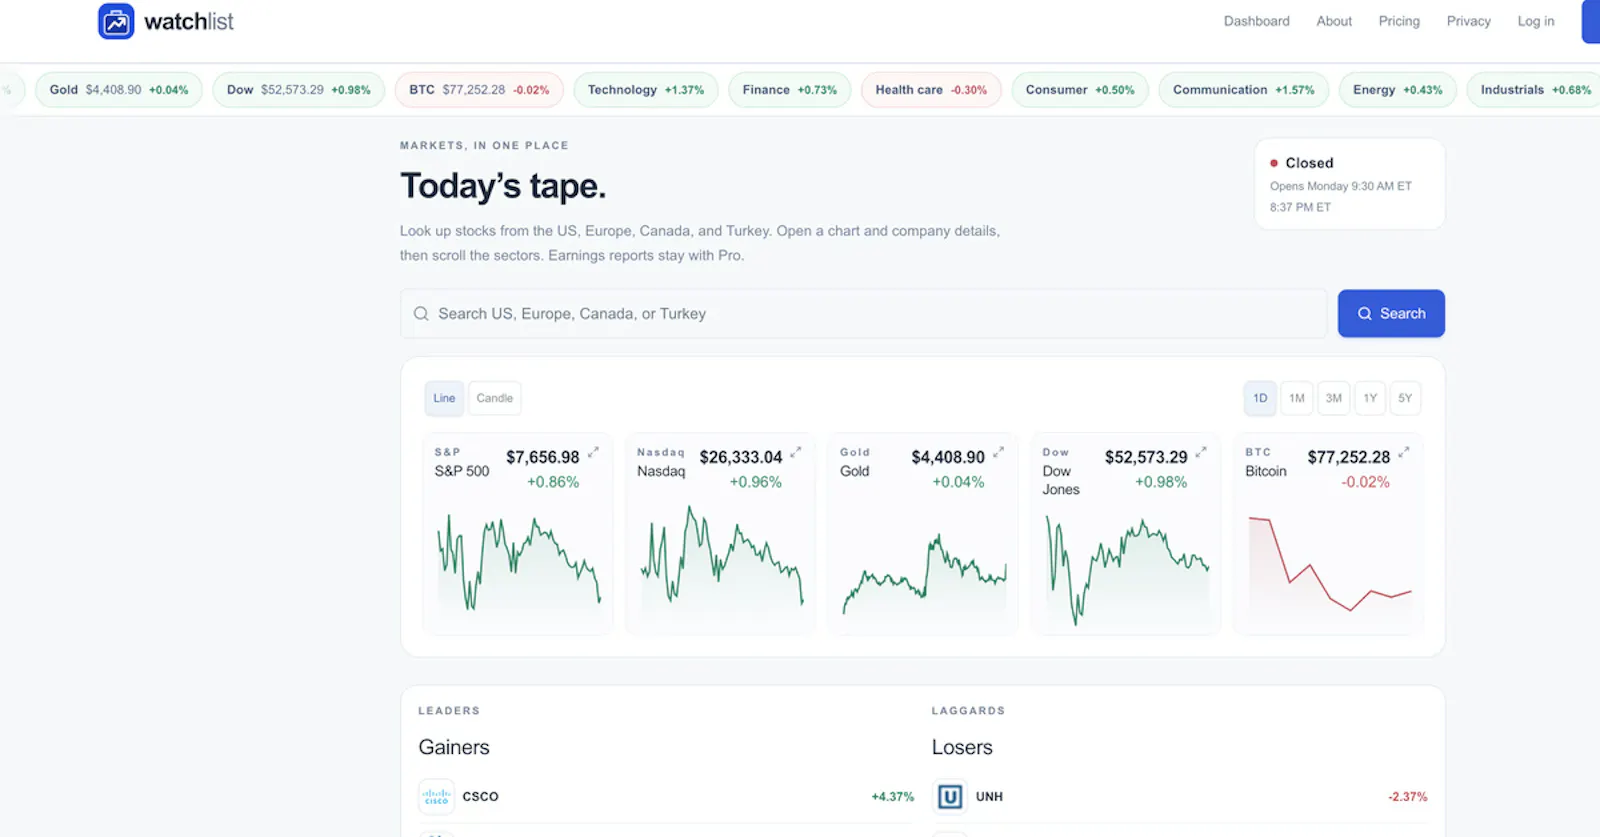The width and height of the screenshot is (1600, 837).
Task: Select the 5Y time range
Action: 1405,398
